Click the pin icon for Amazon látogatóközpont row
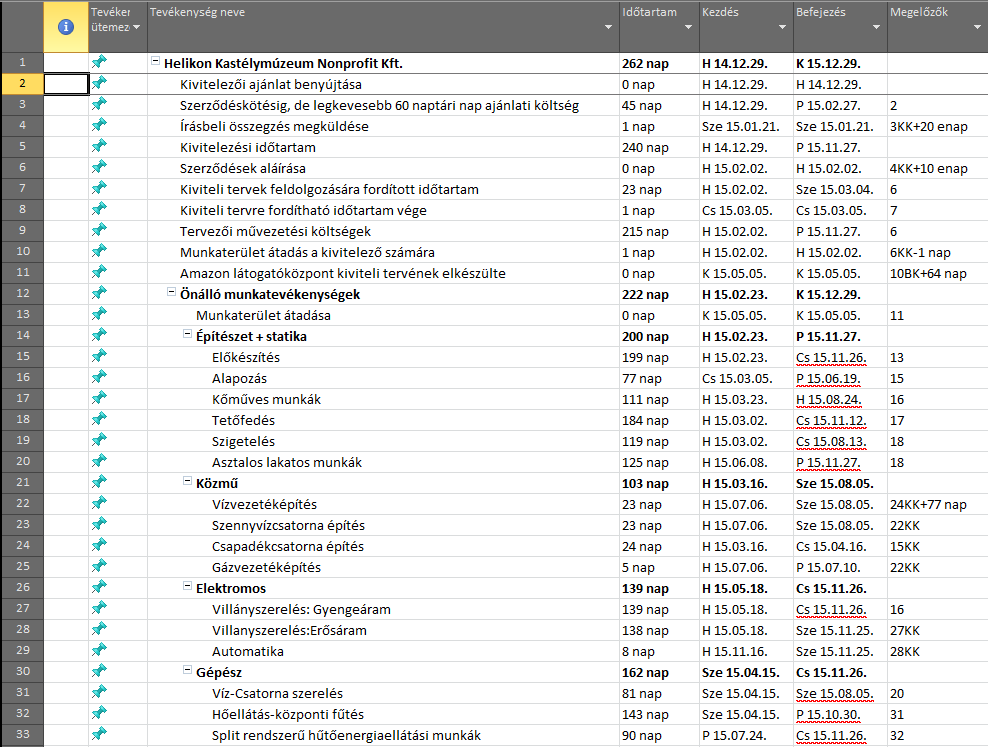This screenshot has height=747, width=988. (x=99, y=271)
